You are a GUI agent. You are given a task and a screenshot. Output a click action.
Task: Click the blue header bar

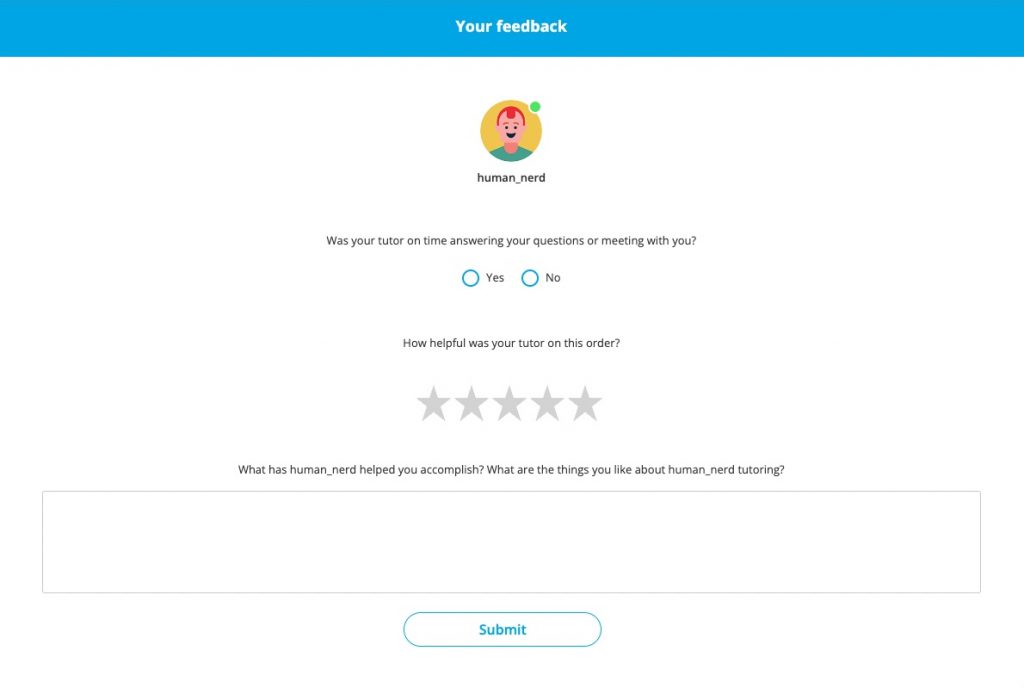point(200,26)
